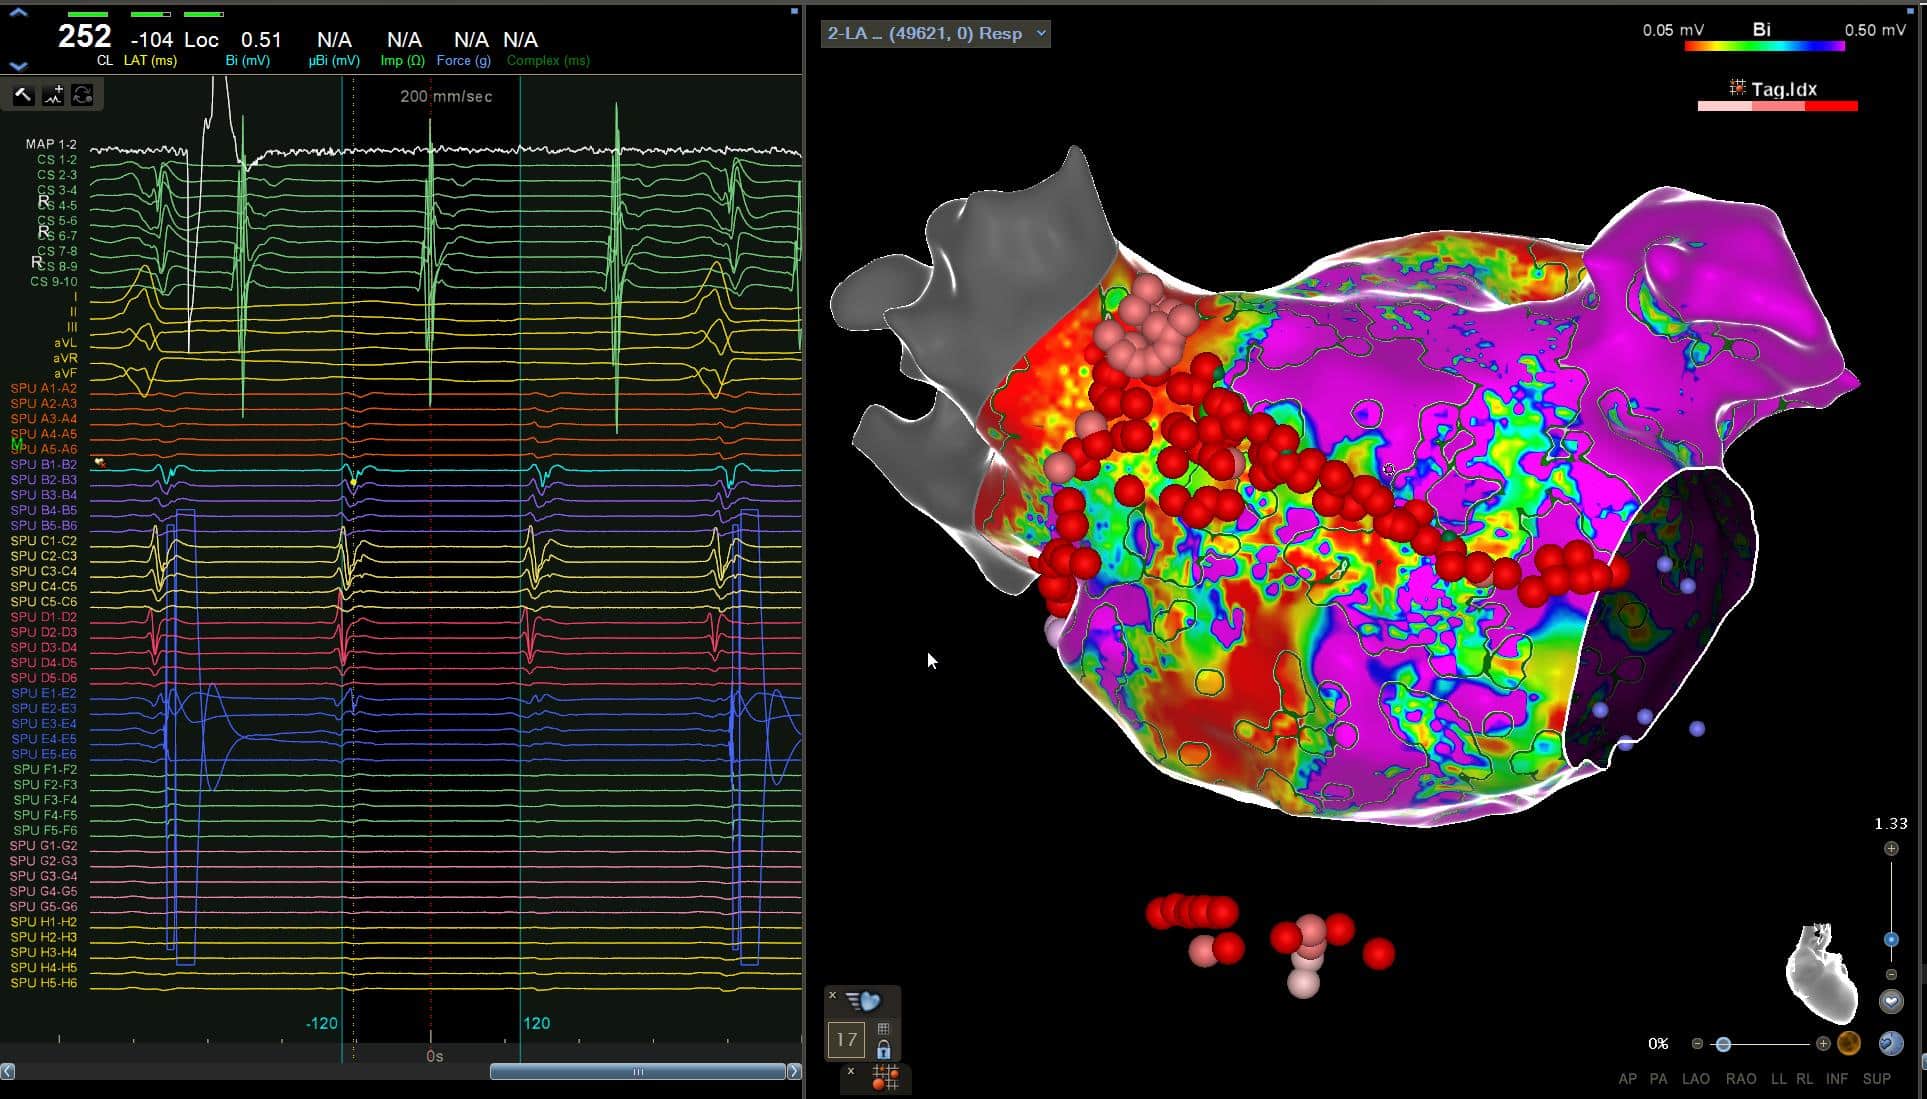The image size is (1927, 1099).
Task: Click the add signal trace icon
Action: pos(53,95)
